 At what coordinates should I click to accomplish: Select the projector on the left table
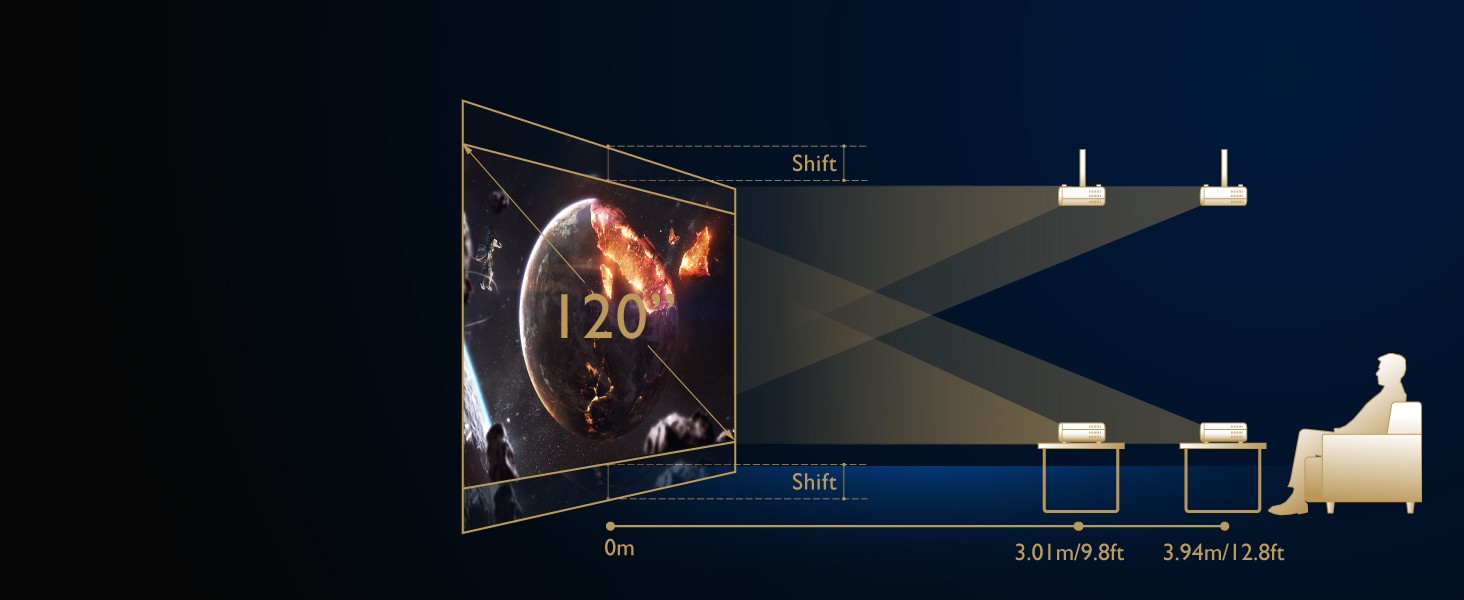pos(1082,432)
